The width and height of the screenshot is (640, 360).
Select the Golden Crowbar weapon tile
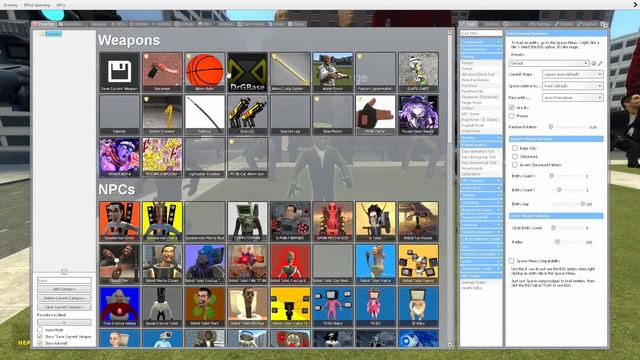162,115
